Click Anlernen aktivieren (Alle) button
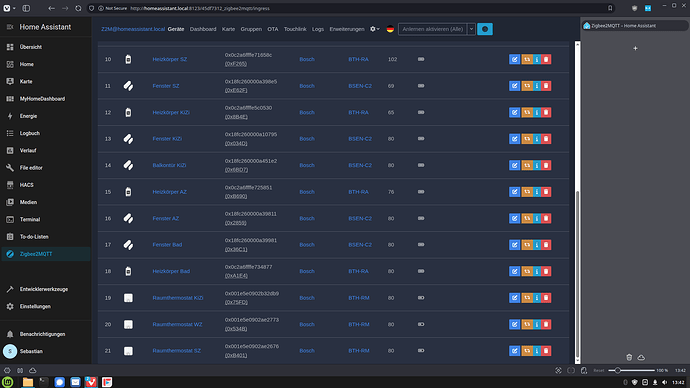The width and height of the screenshot is (690, 388). [x=433, y=29]
